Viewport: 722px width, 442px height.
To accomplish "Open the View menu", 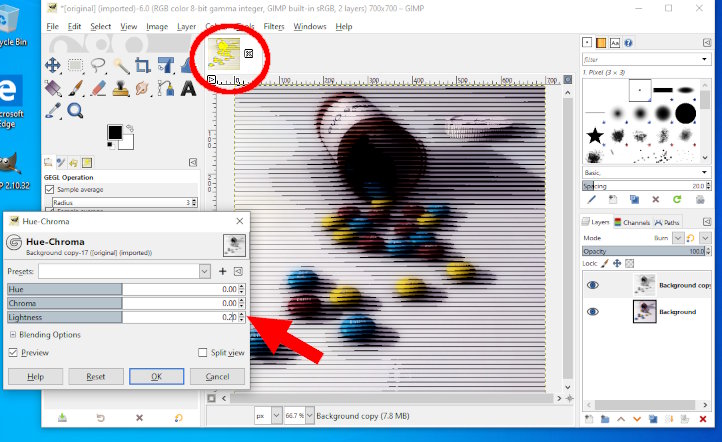I will click(x=128, y=27).
